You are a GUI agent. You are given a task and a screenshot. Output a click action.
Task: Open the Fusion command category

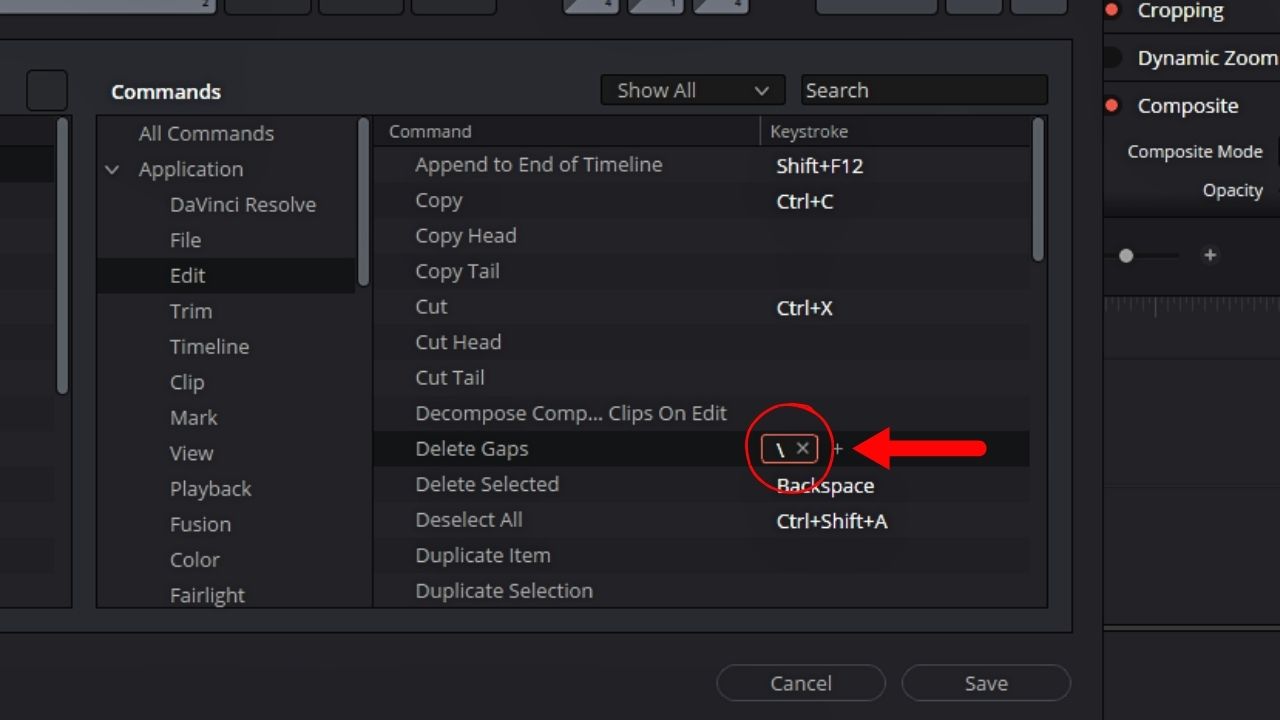[200, 524]
